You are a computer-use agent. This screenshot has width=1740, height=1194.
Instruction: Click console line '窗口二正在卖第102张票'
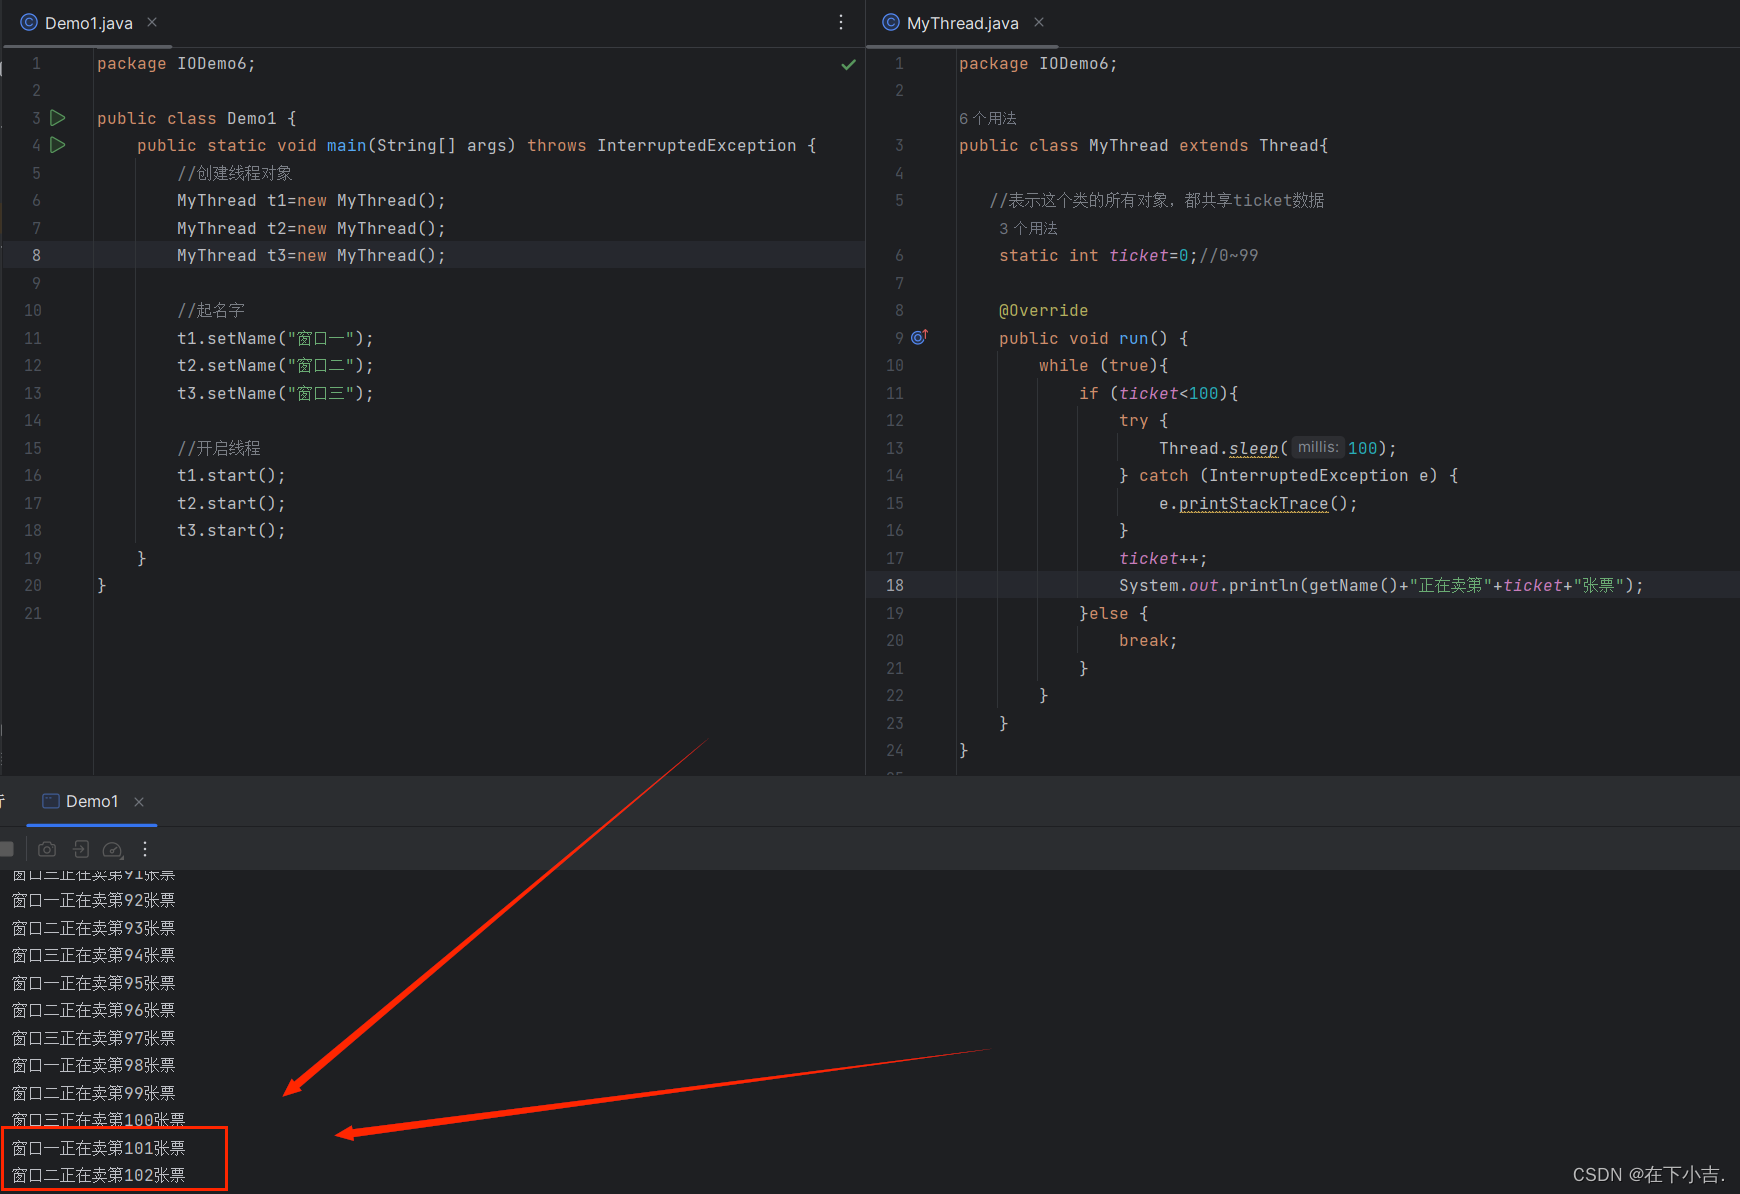pyautogui.click(x=99, y=1175)
